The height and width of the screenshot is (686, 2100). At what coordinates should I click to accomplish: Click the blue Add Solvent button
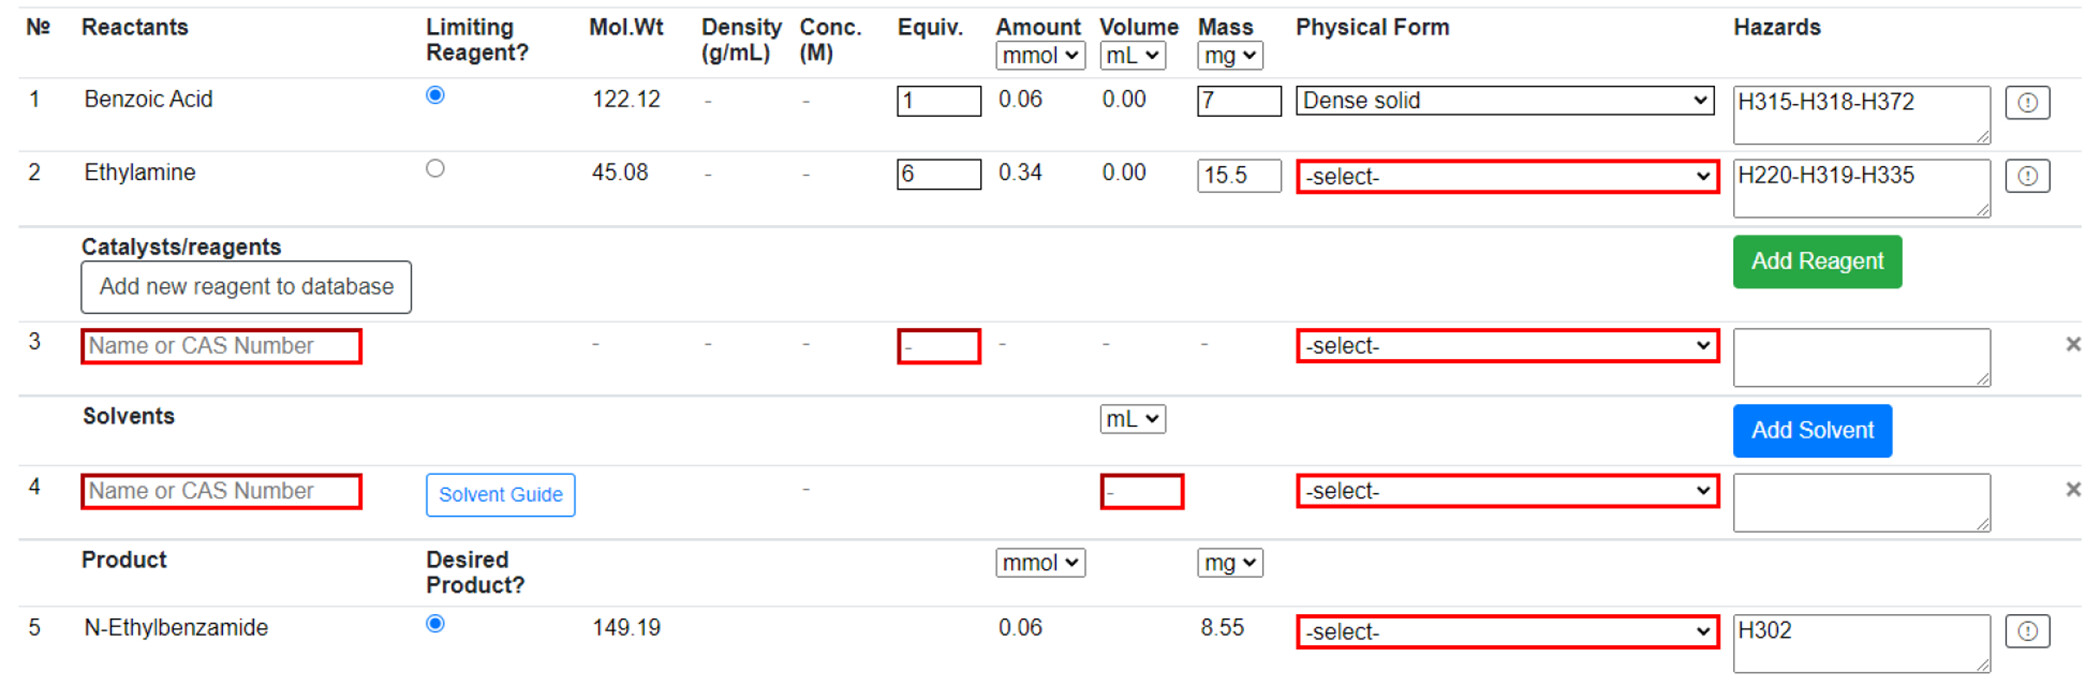[1812, 431]
